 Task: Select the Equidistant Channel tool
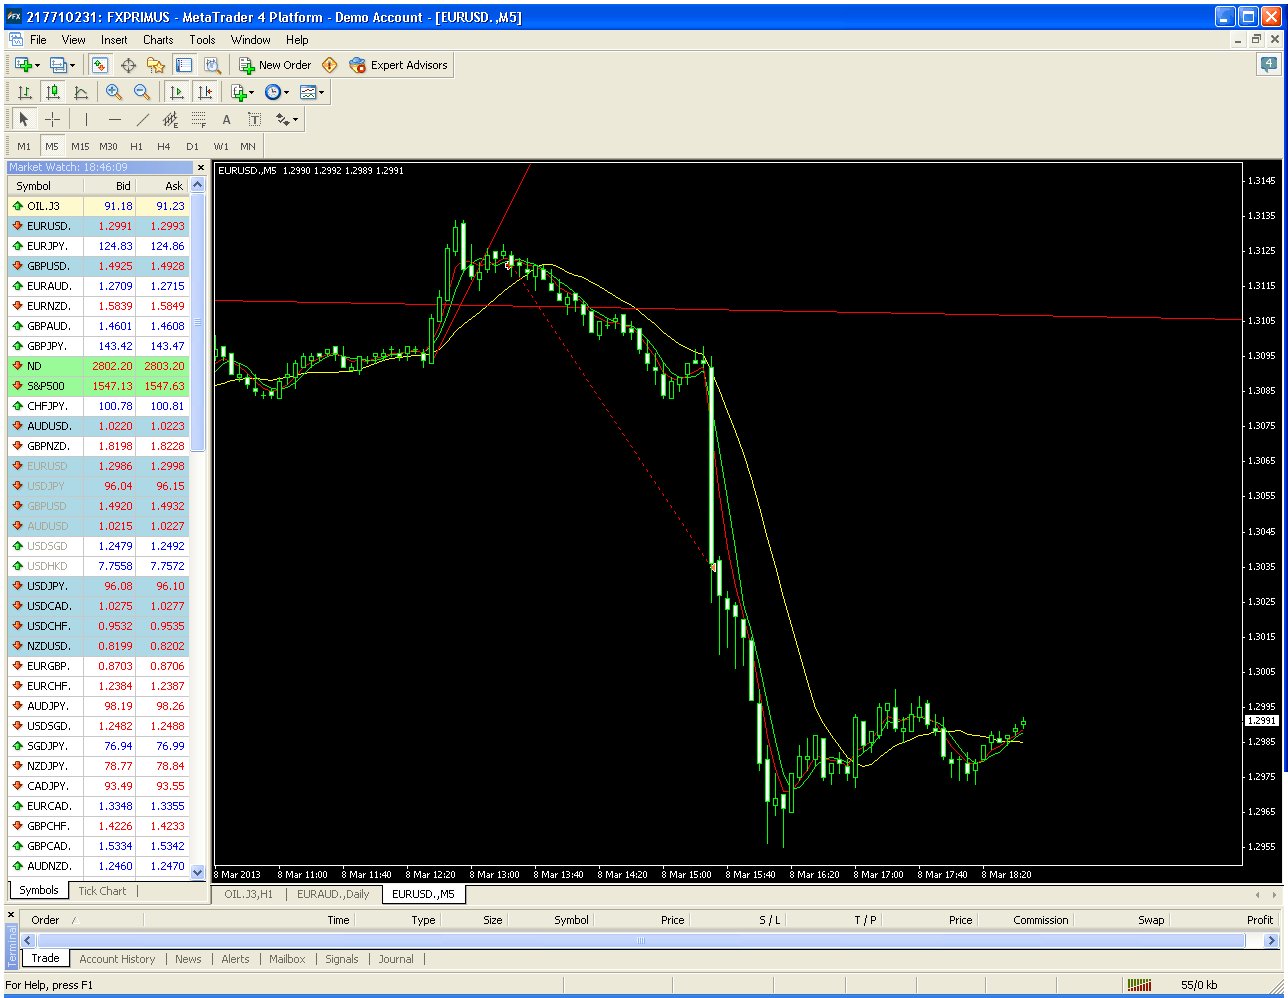[x=170, y=119]
